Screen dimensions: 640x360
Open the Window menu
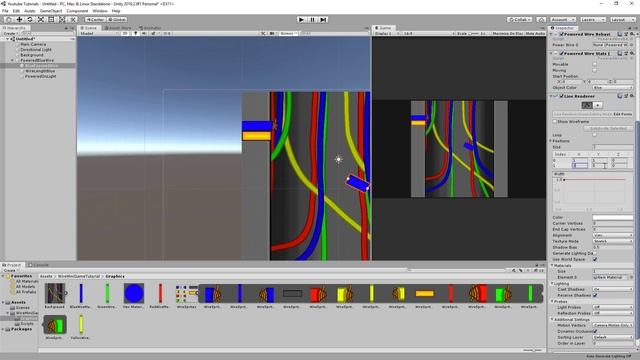tap(100, 11)
